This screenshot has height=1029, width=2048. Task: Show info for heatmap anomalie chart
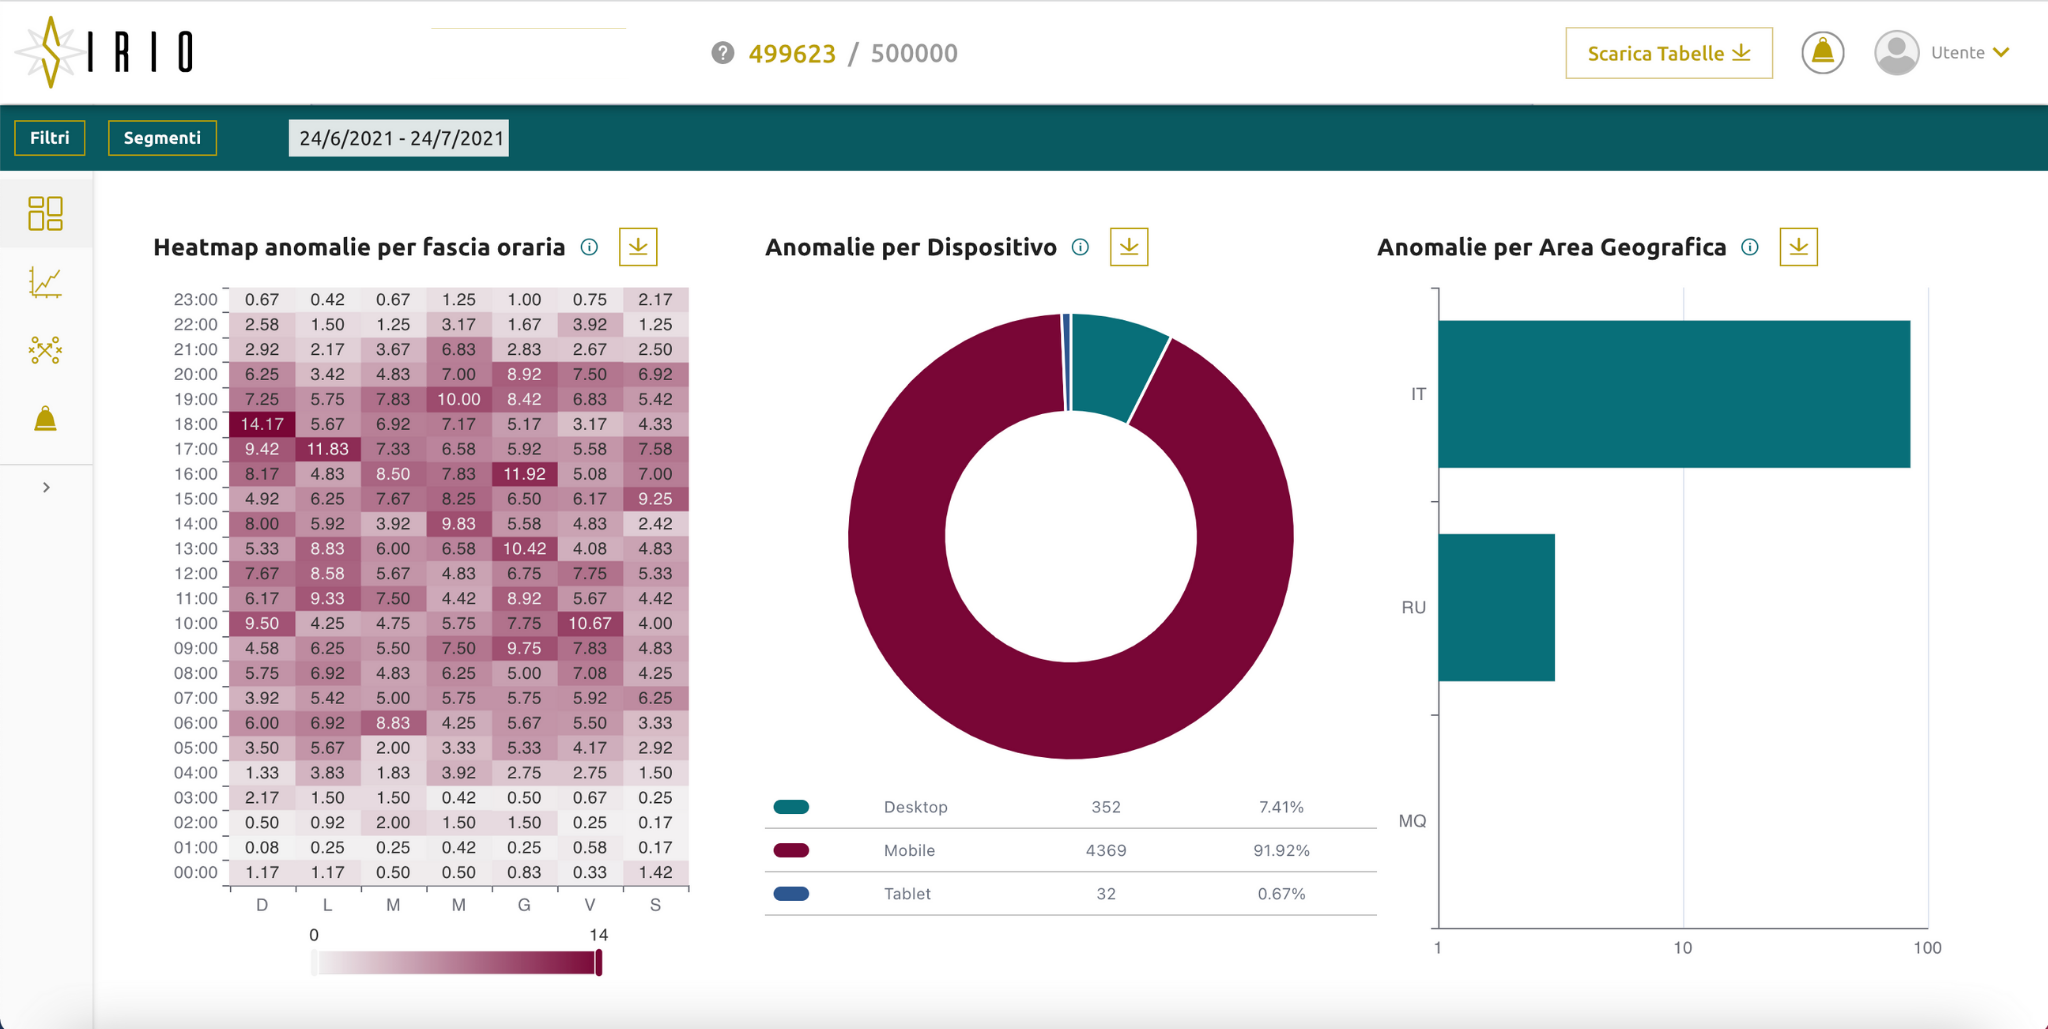(x=590, y=247)
